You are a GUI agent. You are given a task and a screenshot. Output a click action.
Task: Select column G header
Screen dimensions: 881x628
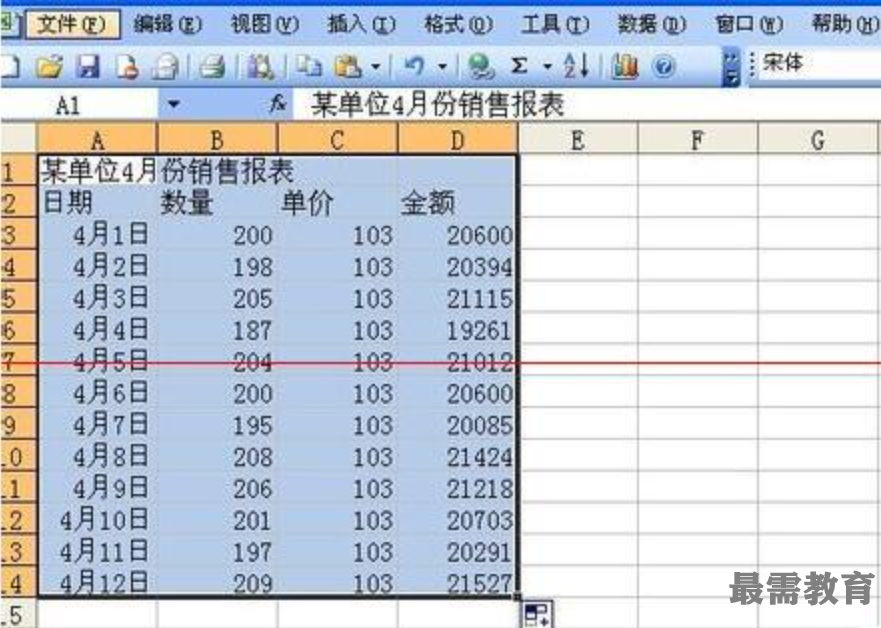(x=818, y=139)
